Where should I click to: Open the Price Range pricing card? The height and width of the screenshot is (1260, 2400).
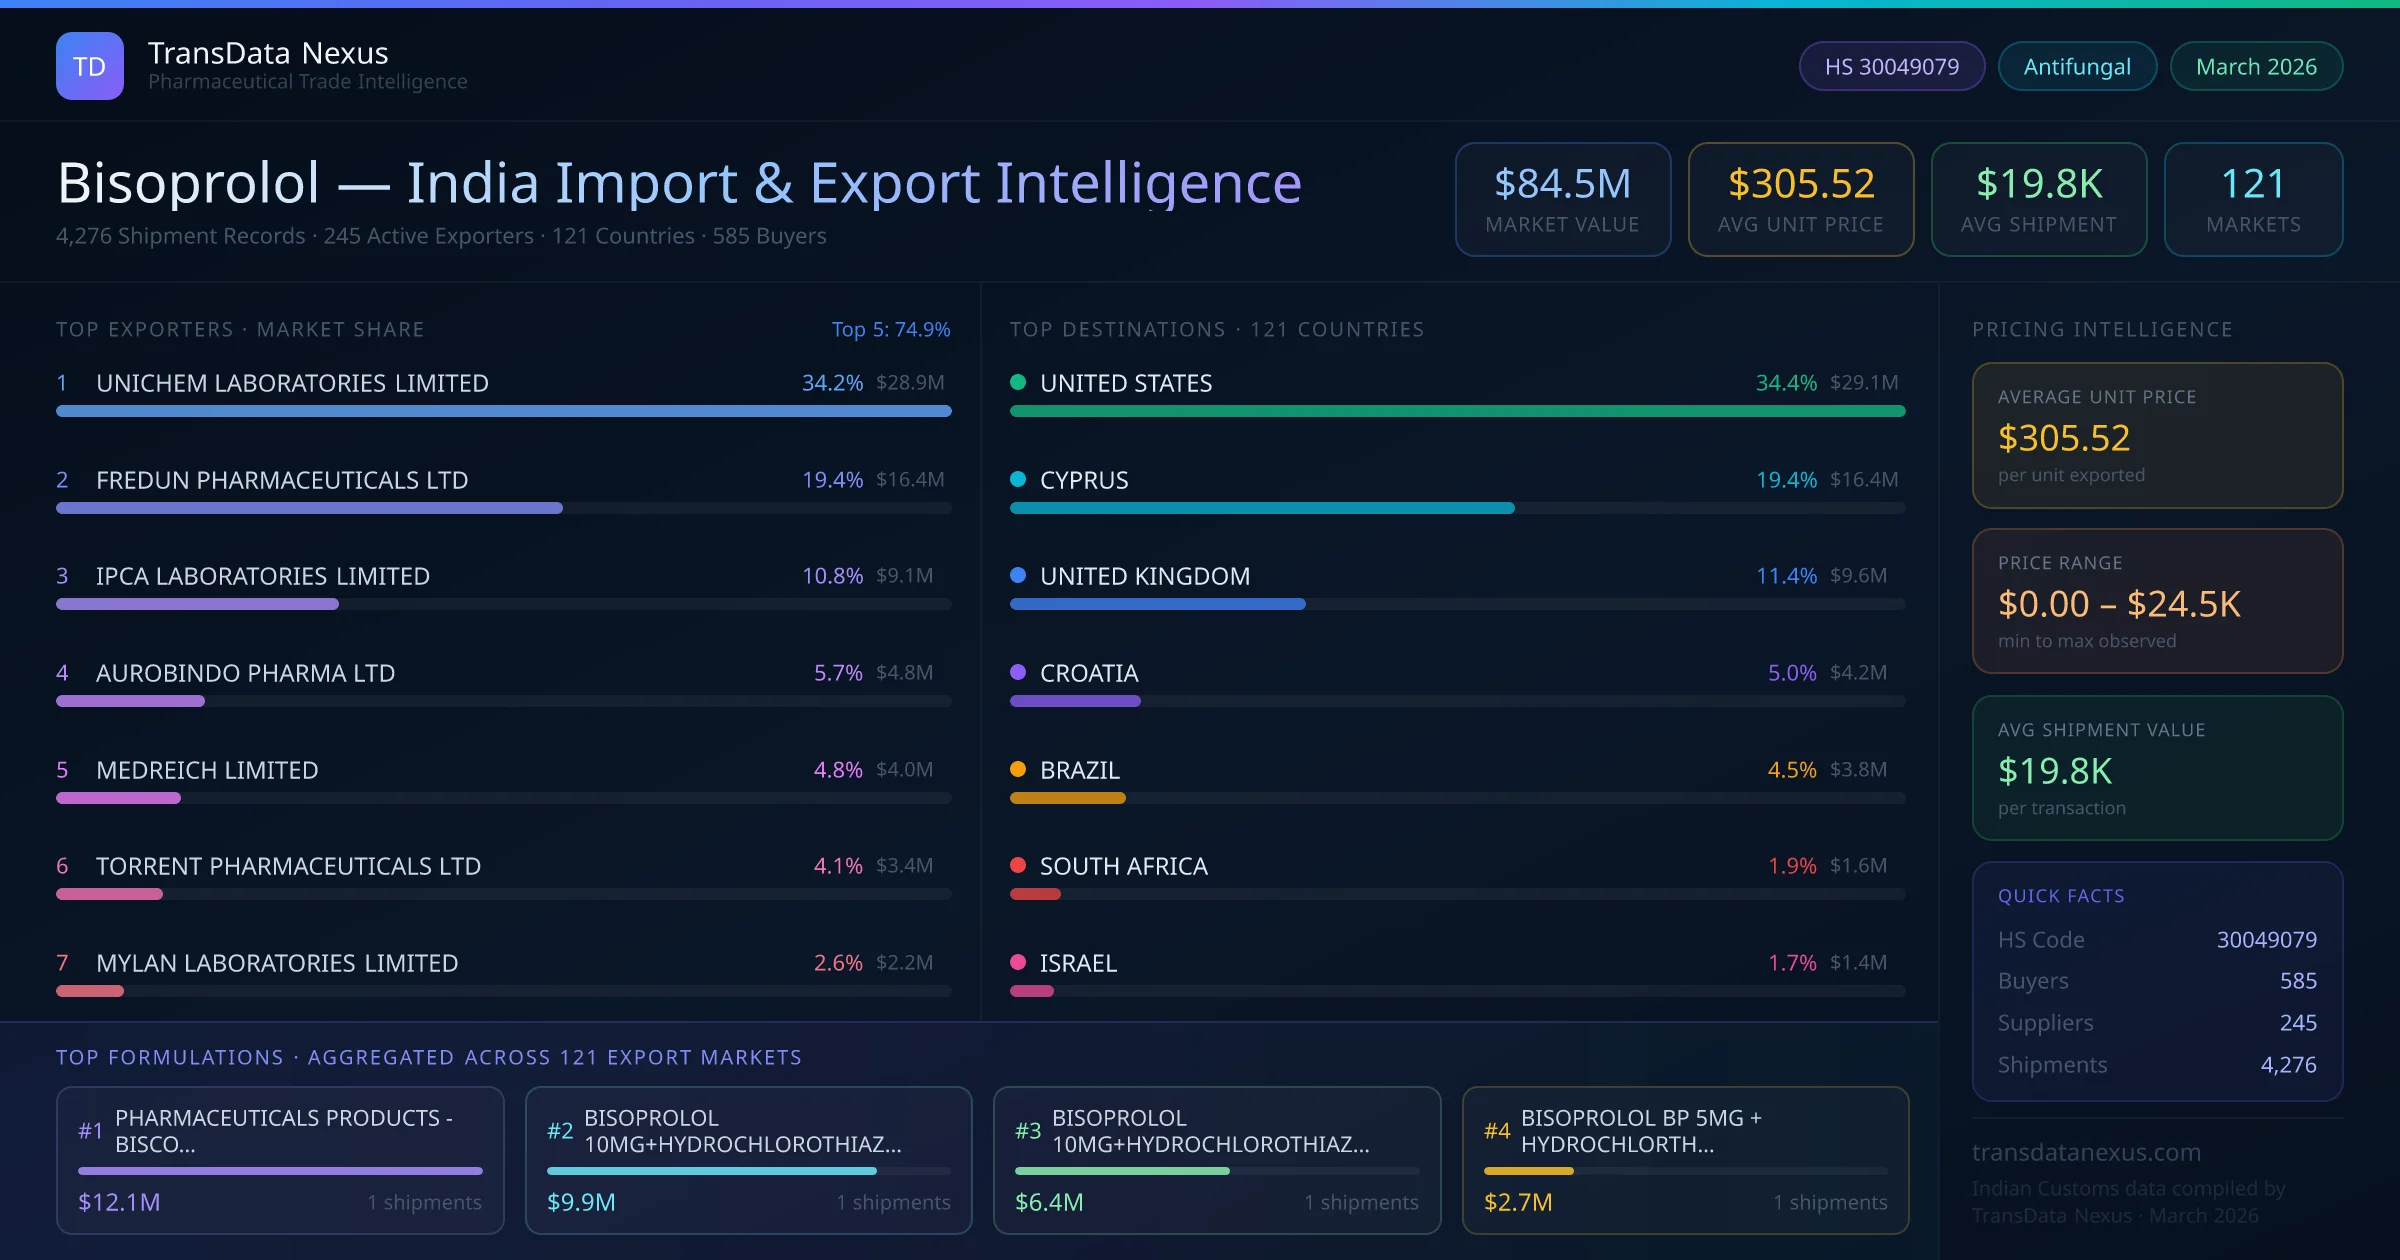tap(2157, 601)
